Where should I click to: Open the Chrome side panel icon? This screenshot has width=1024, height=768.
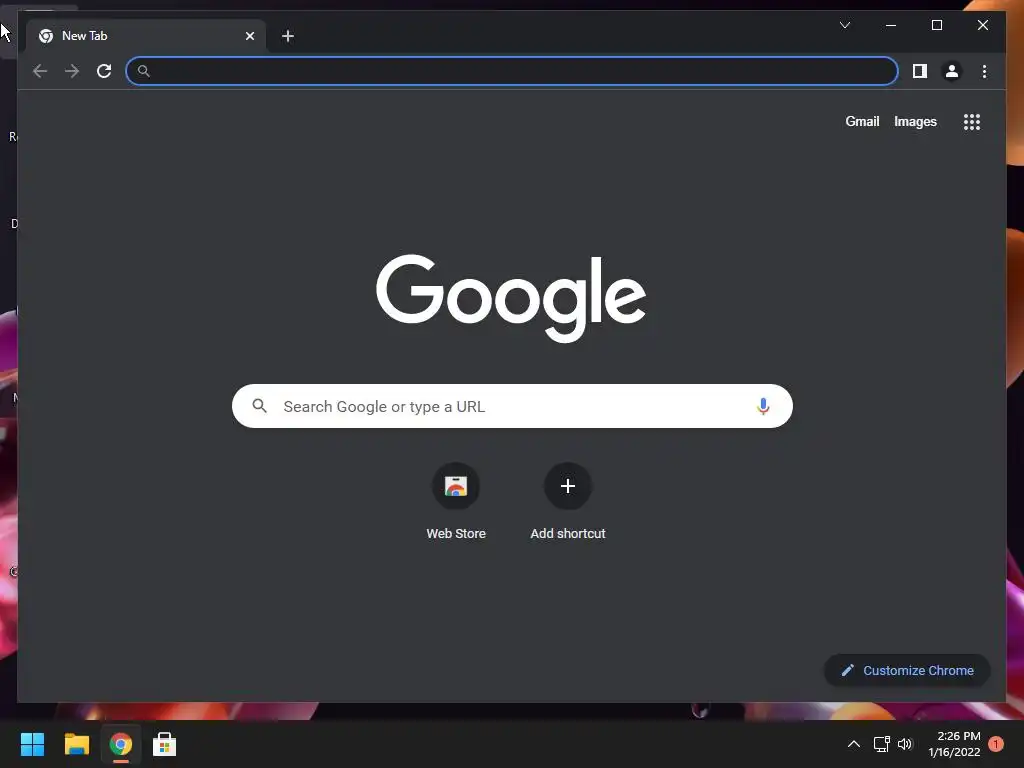[920, 71]
